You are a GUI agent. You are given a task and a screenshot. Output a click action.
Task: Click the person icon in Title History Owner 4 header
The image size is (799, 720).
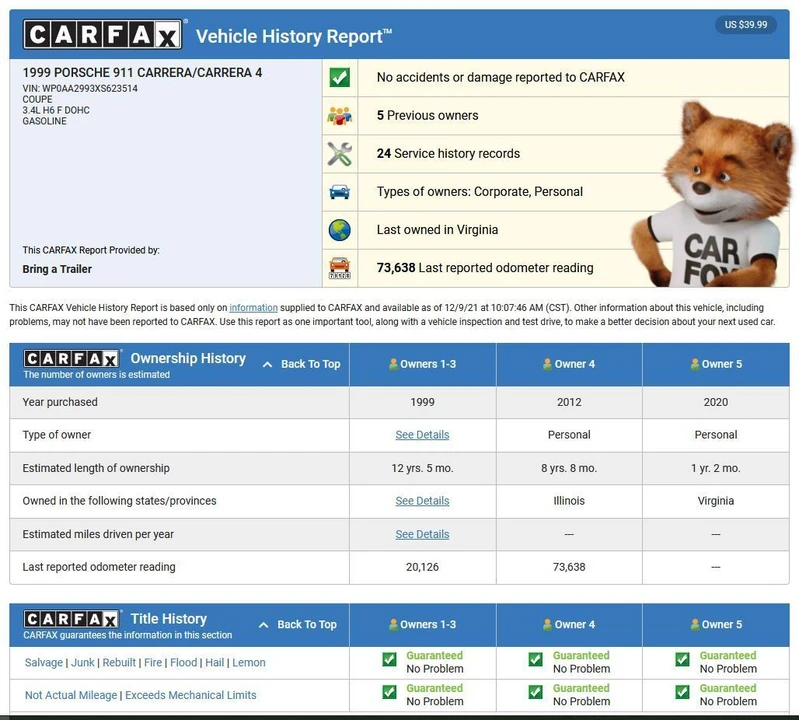point(547,624)
